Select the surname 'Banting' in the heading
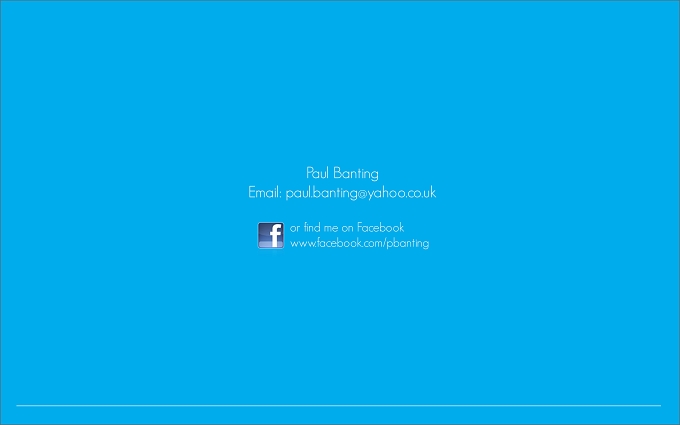 coord(356,173)
